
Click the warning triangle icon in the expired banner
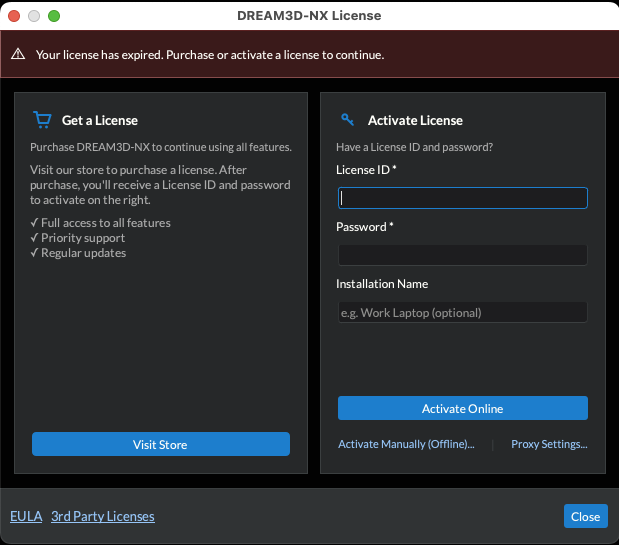(18, 54)
